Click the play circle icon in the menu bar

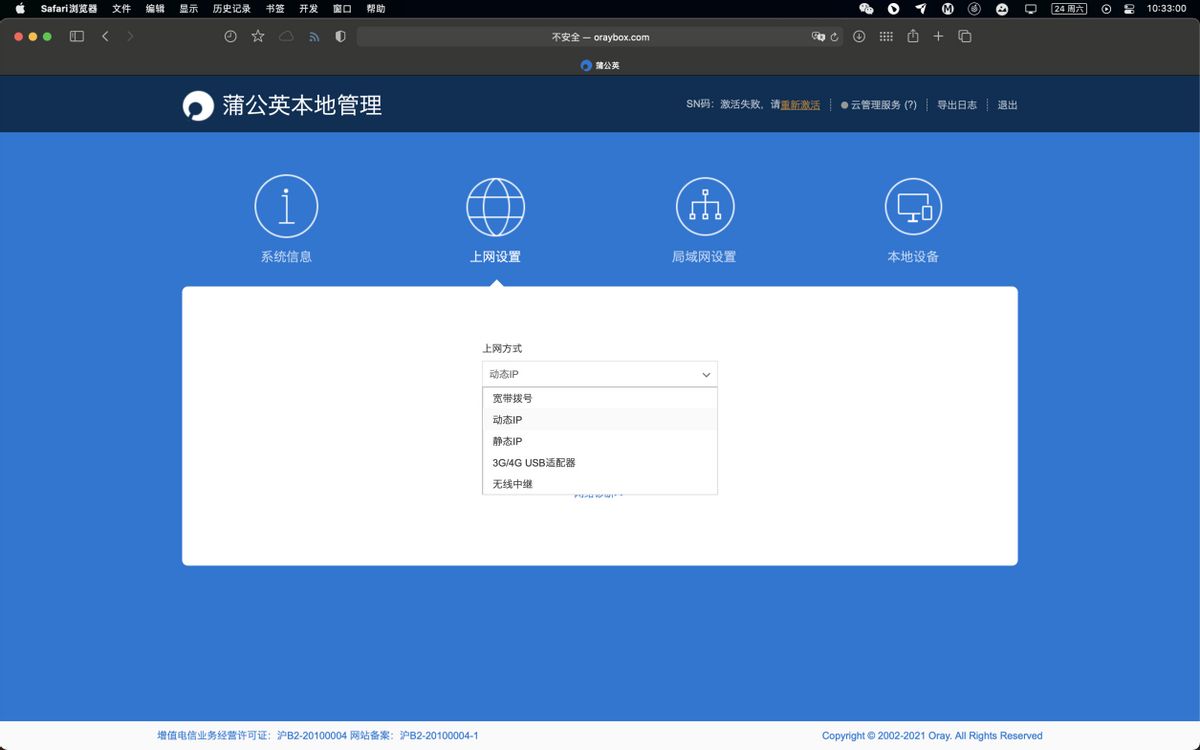point(1106,9)
